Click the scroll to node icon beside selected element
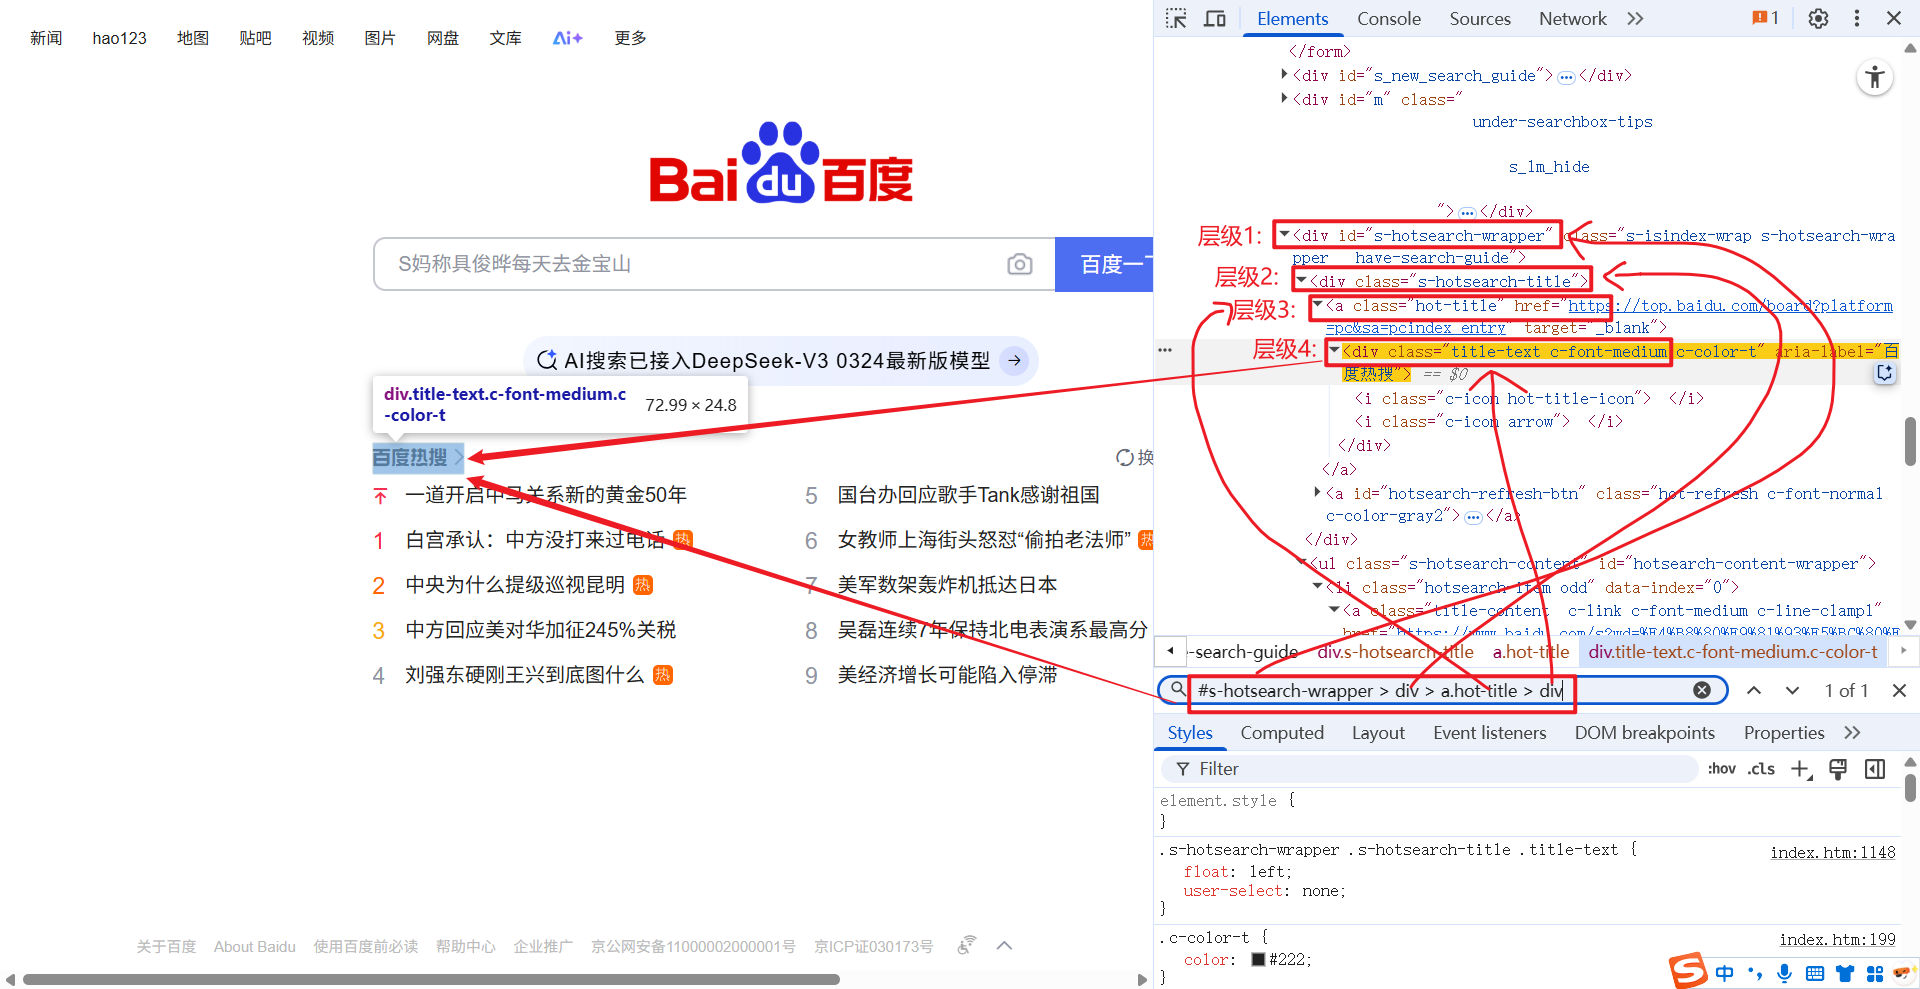This screenshot has width=1920, height=989. (x=1885, y=373)
